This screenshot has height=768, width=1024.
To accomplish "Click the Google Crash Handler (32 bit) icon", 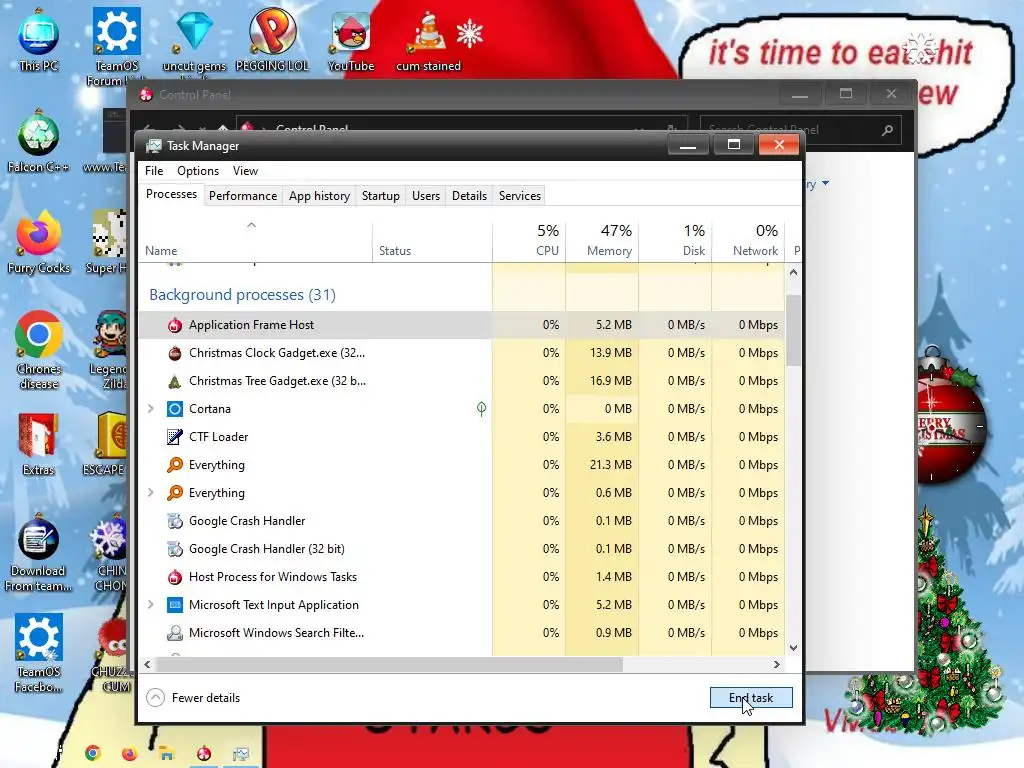I will click(x=174, y=549).
